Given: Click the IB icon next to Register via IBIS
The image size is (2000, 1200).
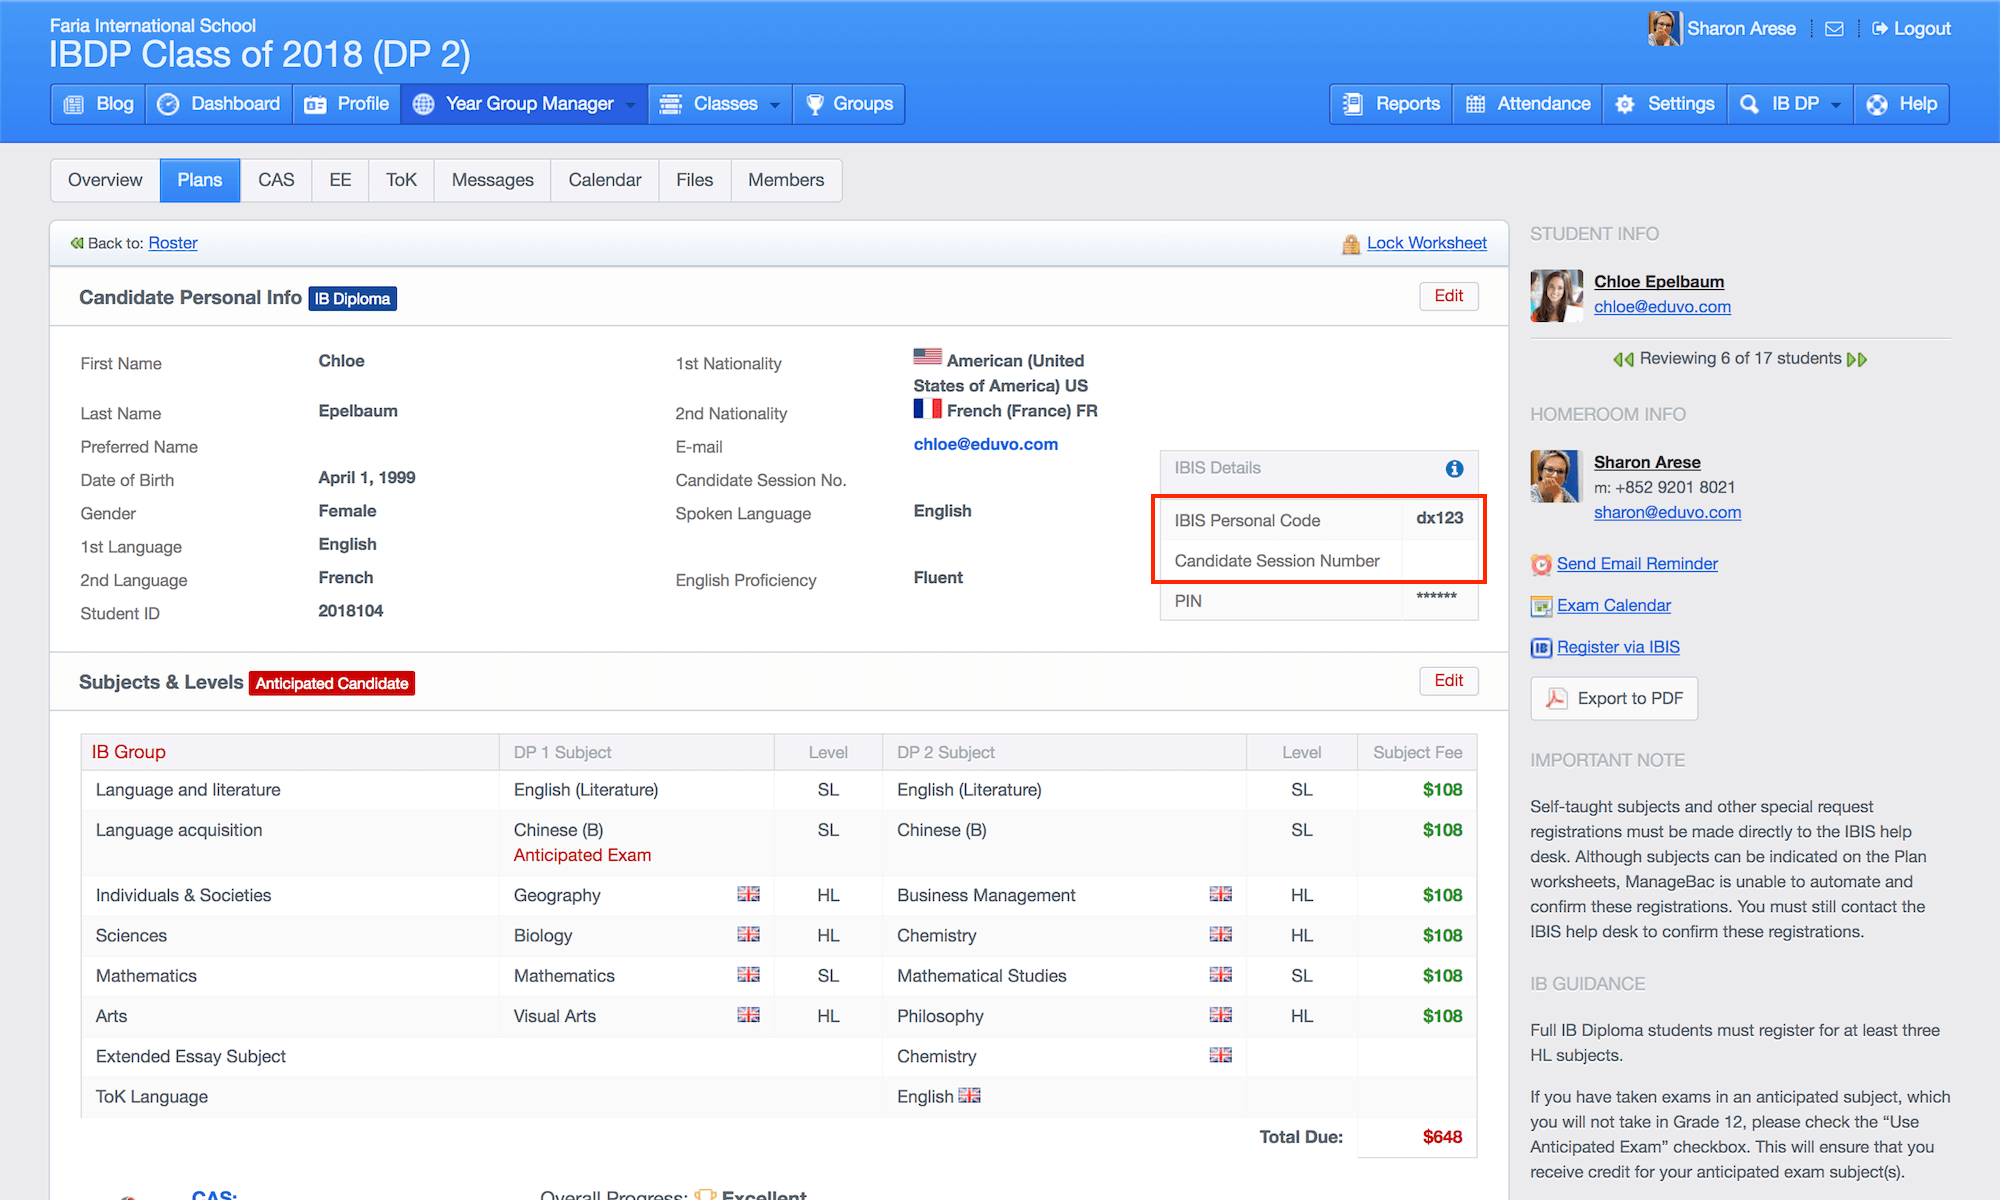Looking at the screenshot, I should point(1541,648).
